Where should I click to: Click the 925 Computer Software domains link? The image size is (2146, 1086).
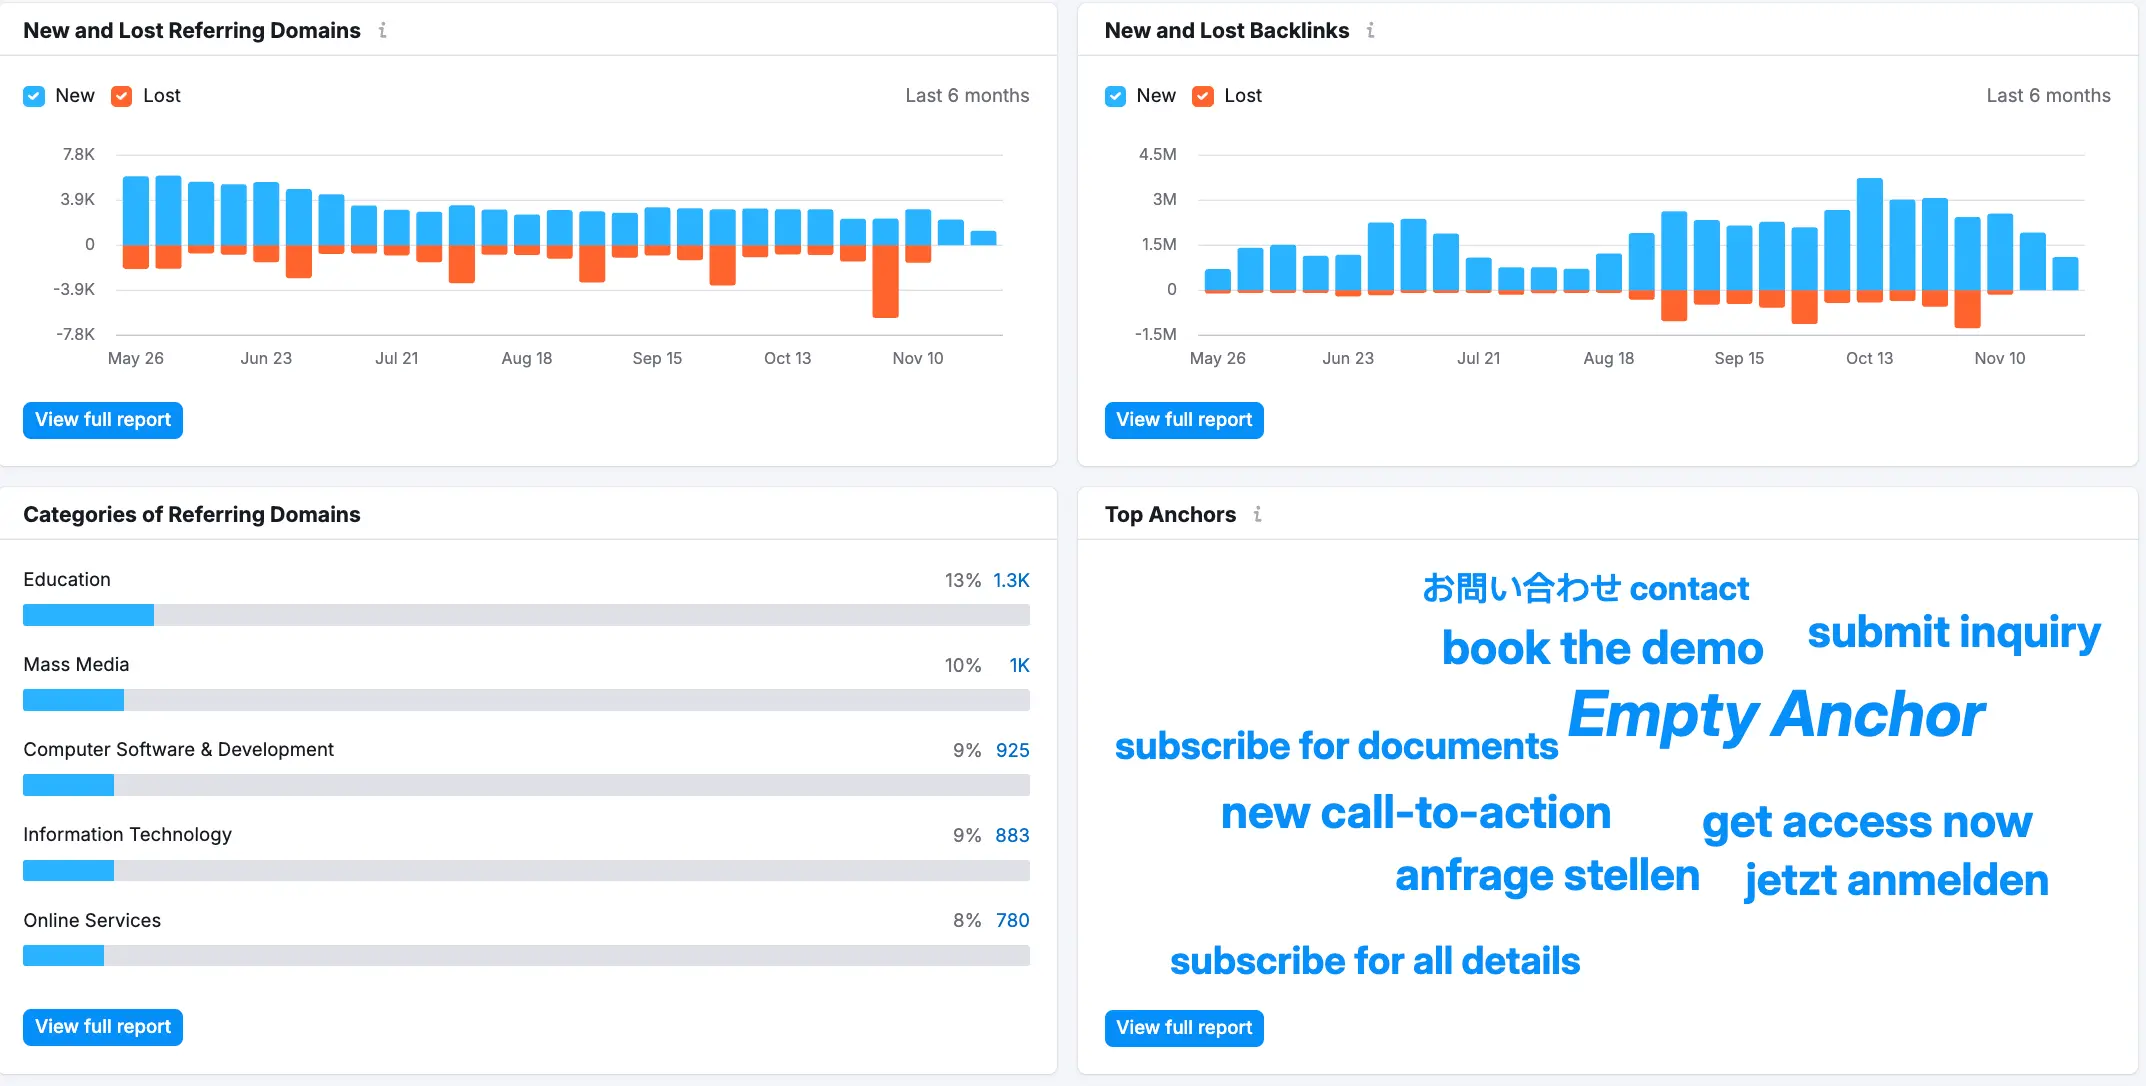1012,750
